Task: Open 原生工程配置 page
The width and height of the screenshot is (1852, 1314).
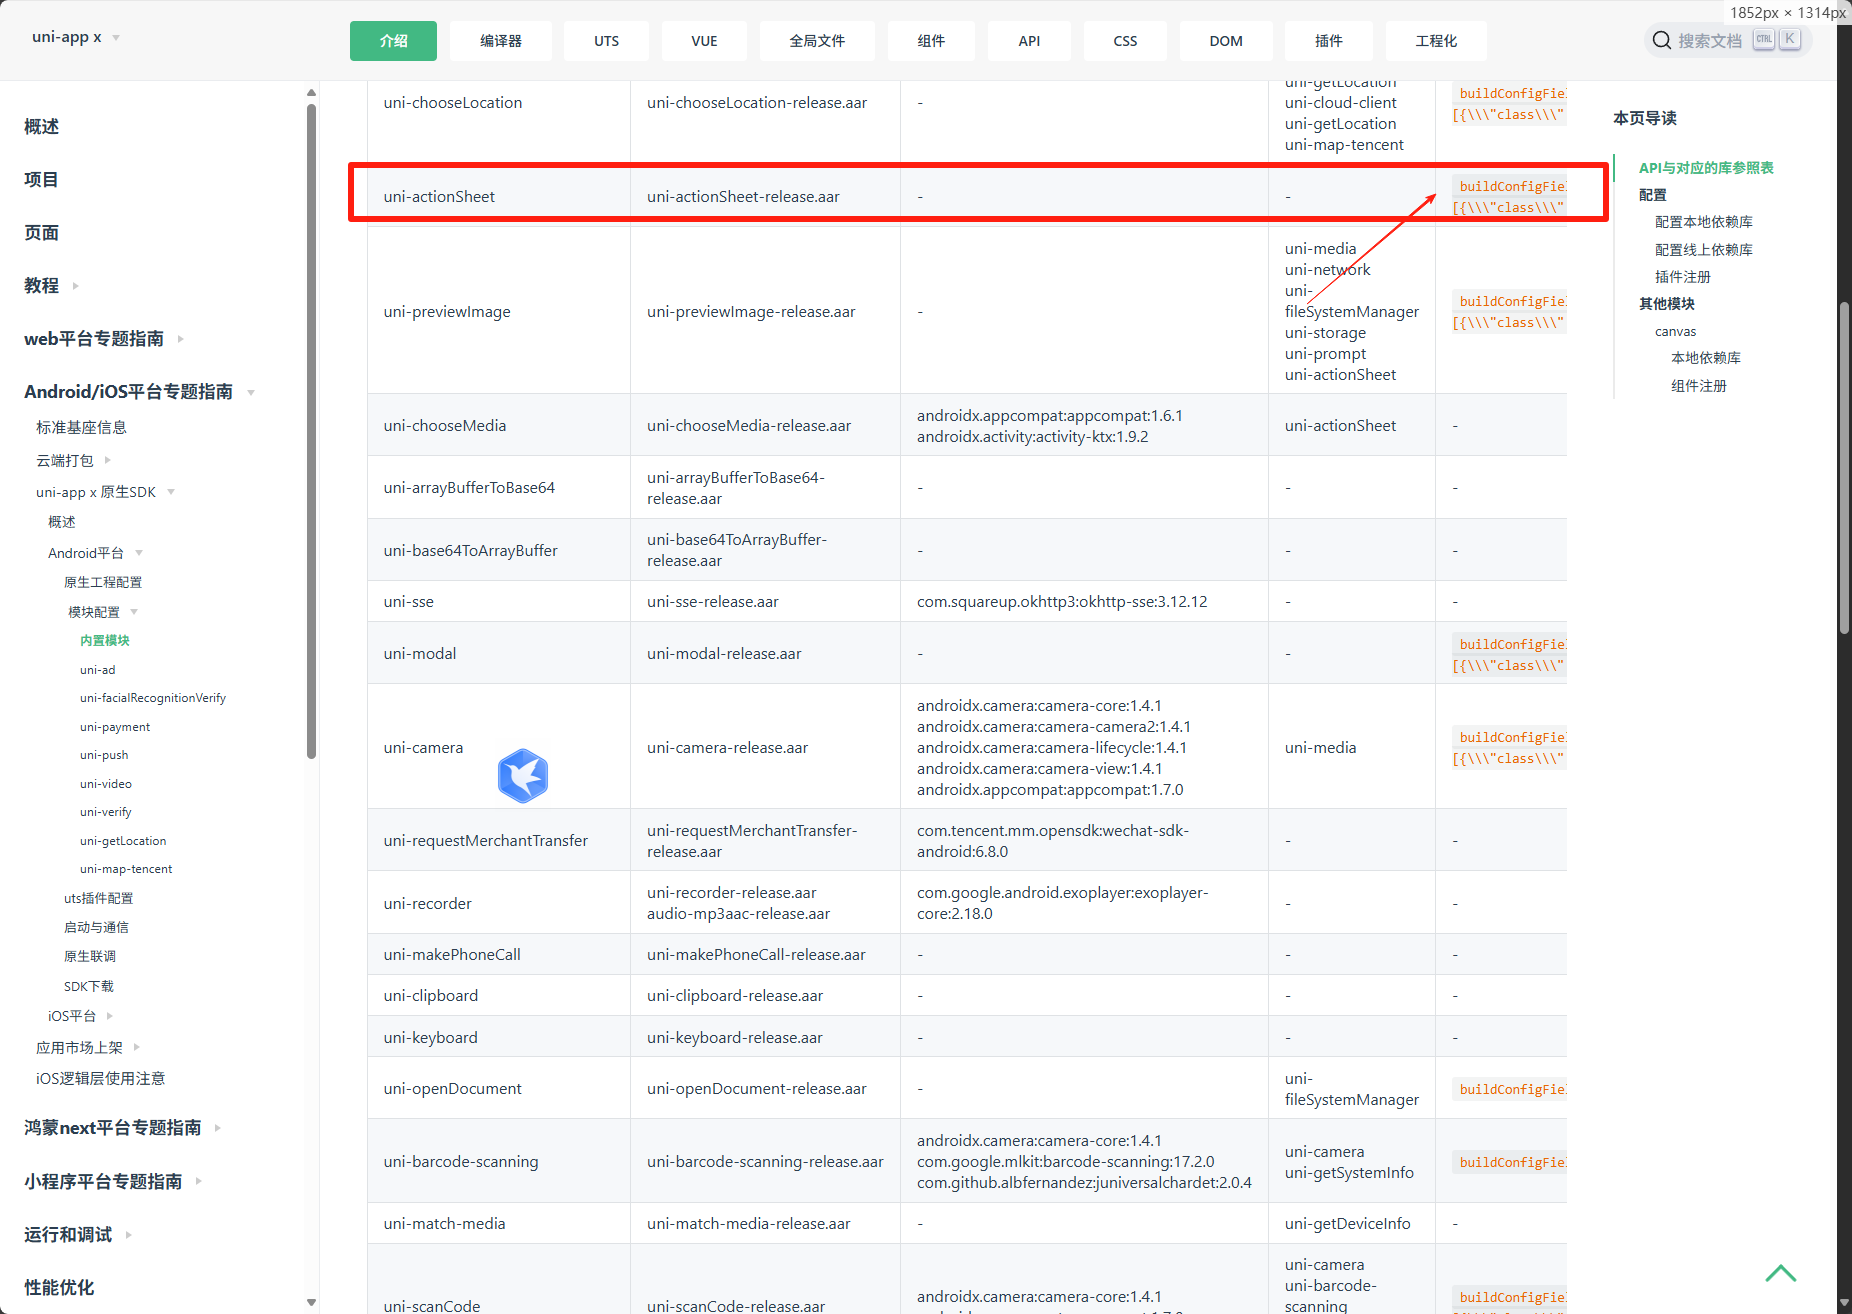Action: point(103,582)
